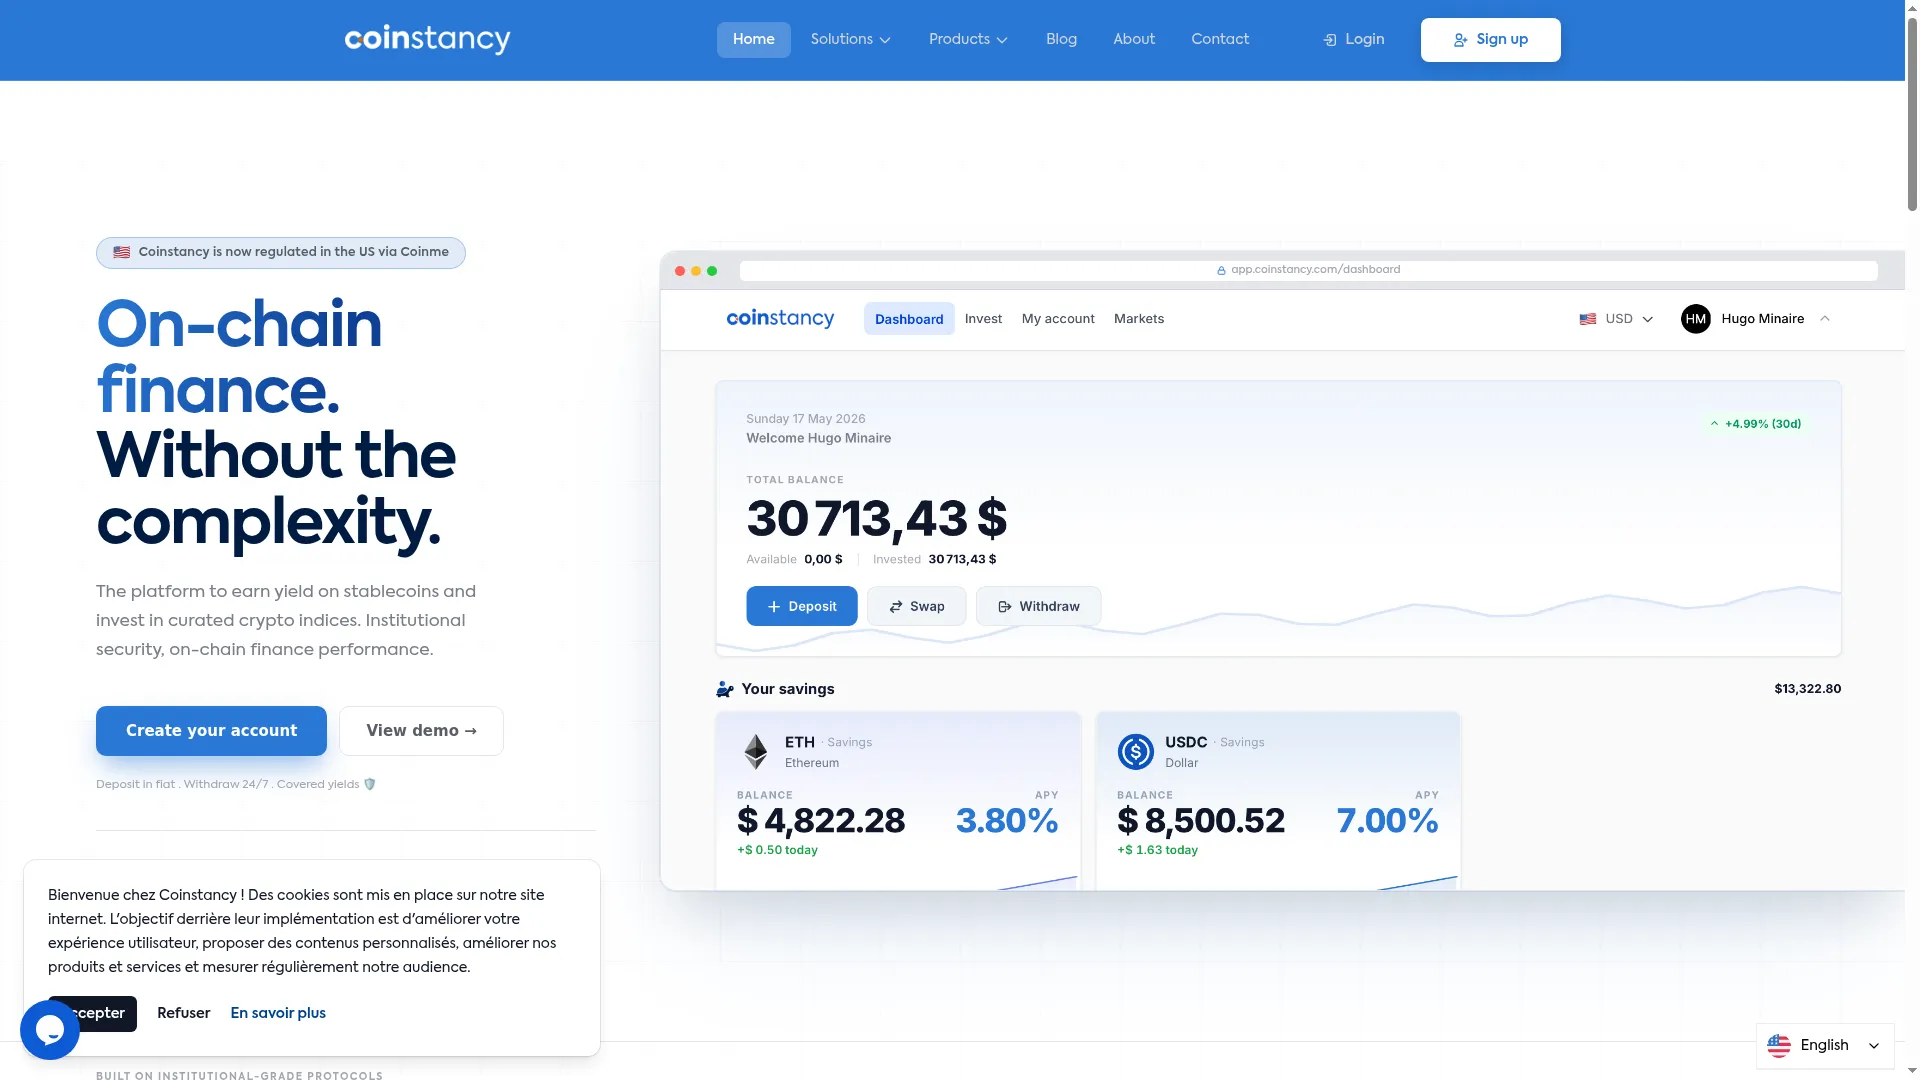1920x1080 pixels.
Task: Click the Your savings heading
Action: click(x=788, y=689)
